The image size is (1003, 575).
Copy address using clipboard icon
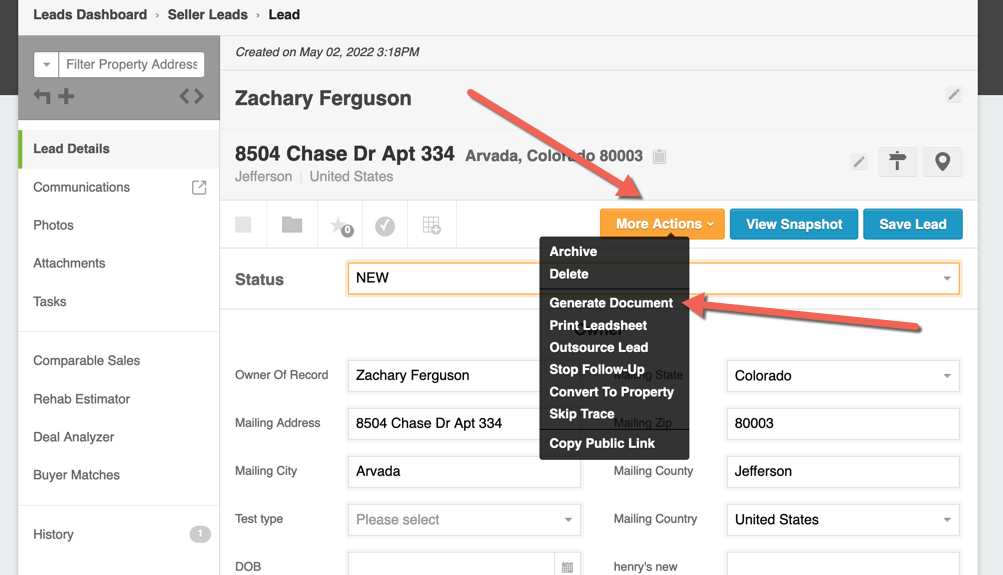click(659, 156)
